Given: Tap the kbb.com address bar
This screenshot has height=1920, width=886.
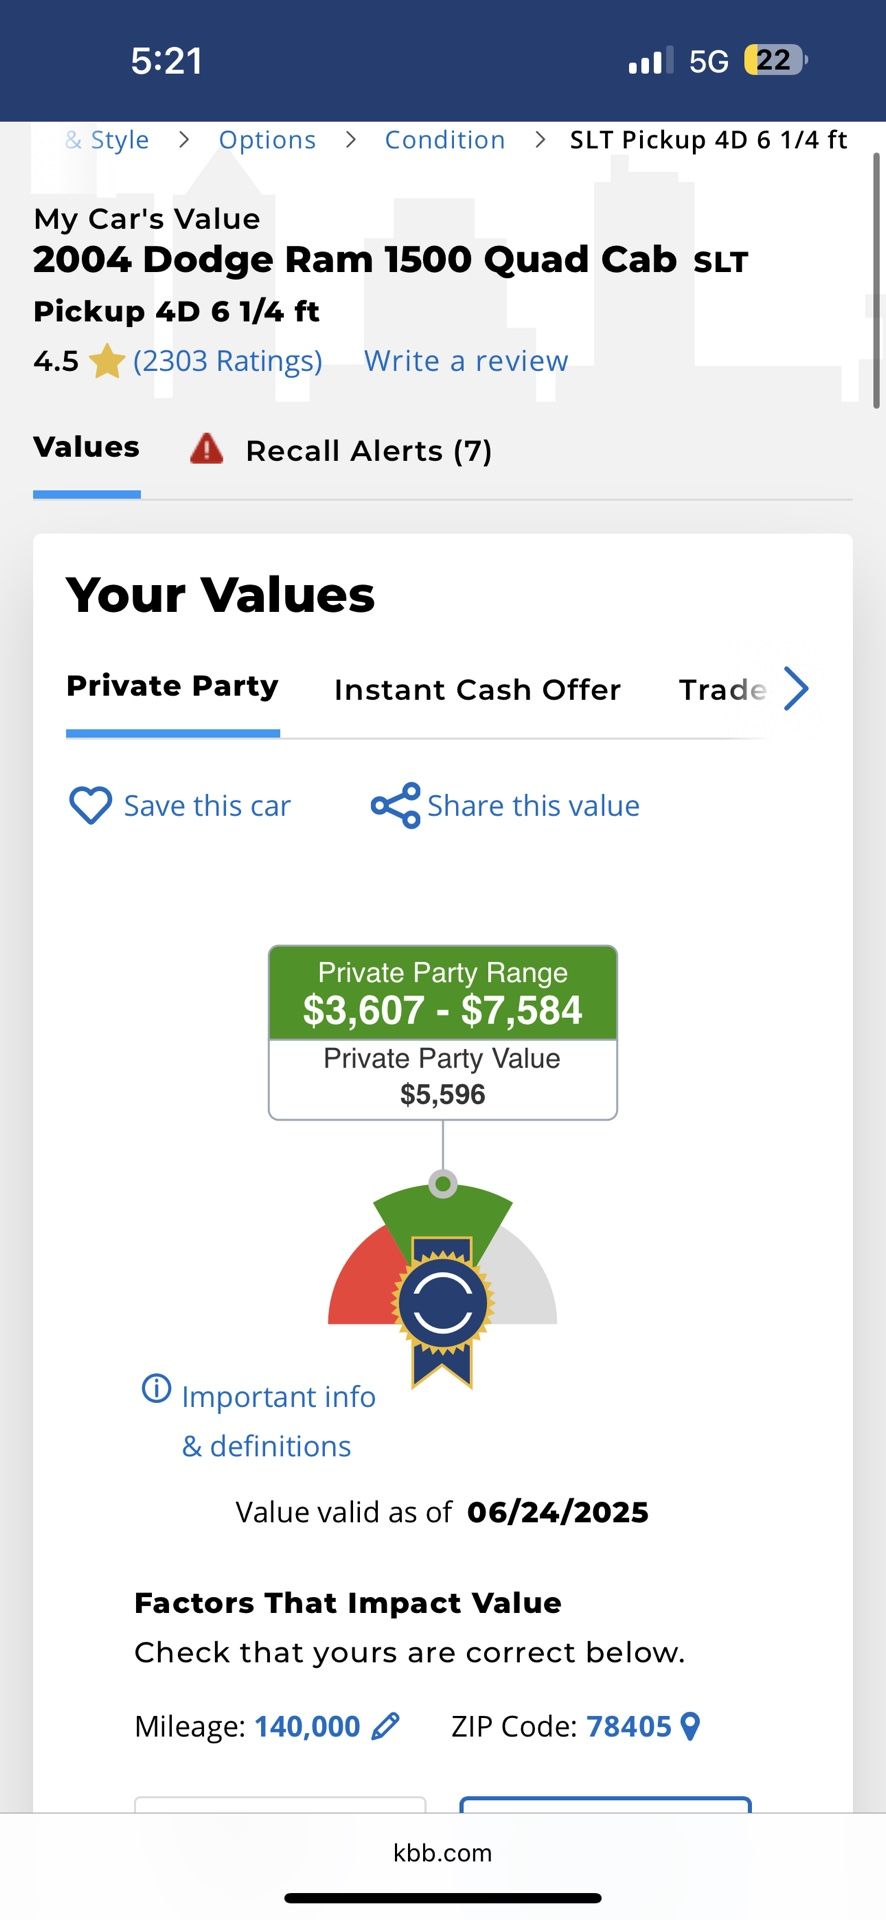Looking at the screenshot, I should pyautogui.click(x=443, y=1853).
